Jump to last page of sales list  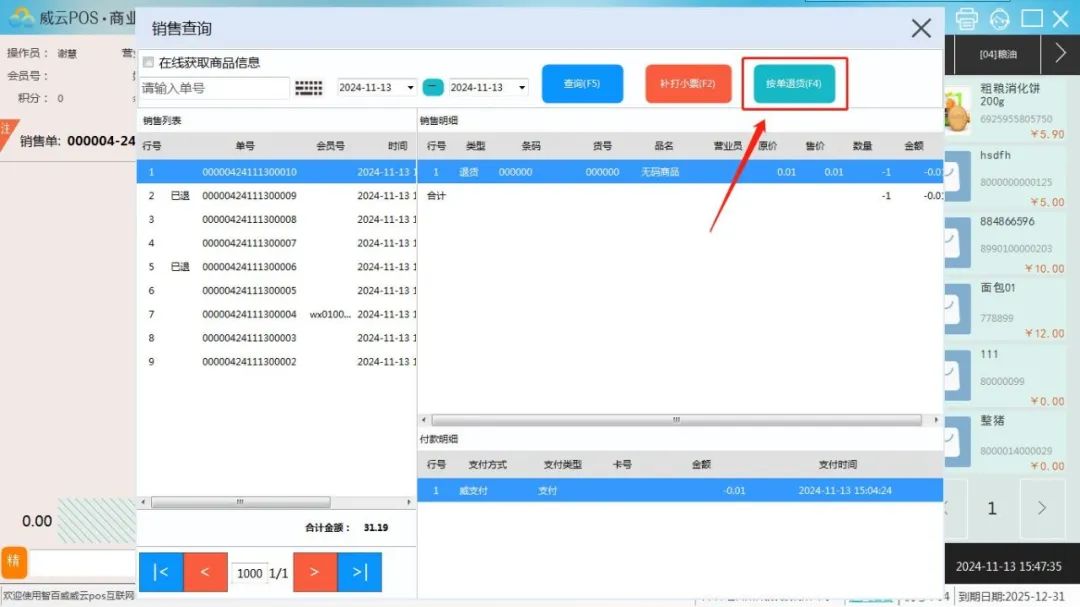tap(360, 572)
